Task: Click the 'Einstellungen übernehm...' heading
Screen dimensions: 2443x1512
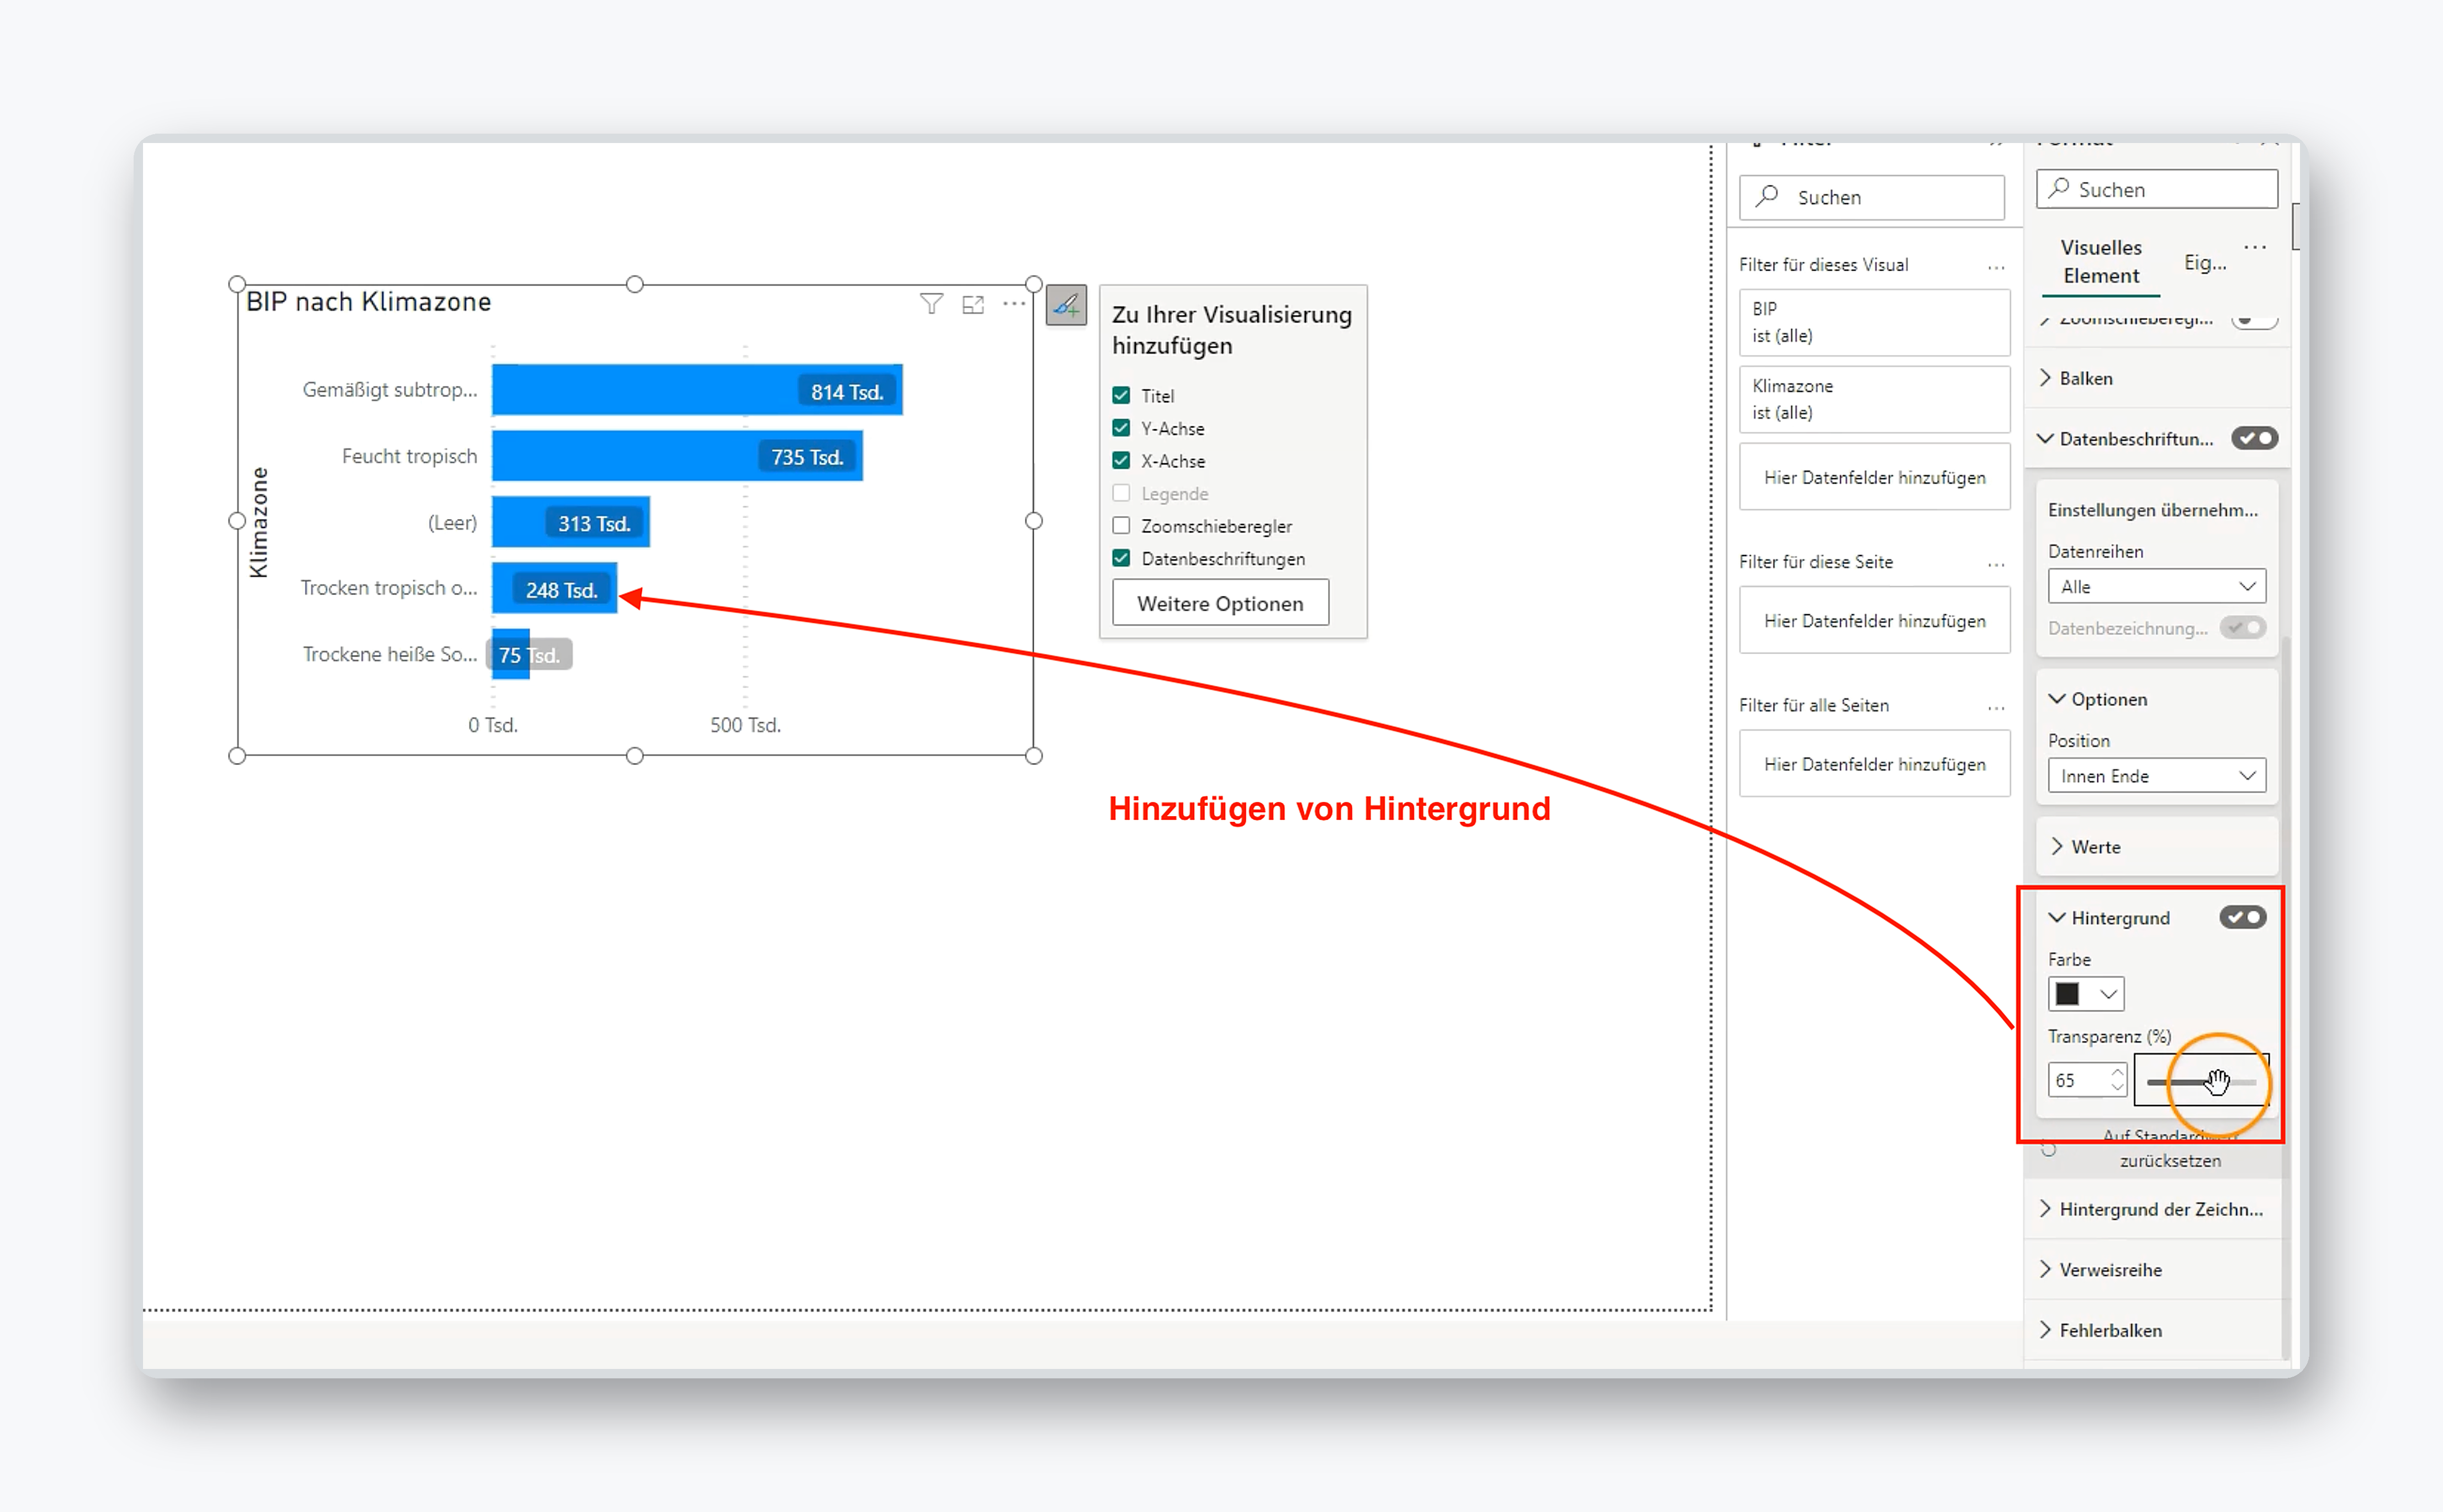Action: tap(2152, 510)
